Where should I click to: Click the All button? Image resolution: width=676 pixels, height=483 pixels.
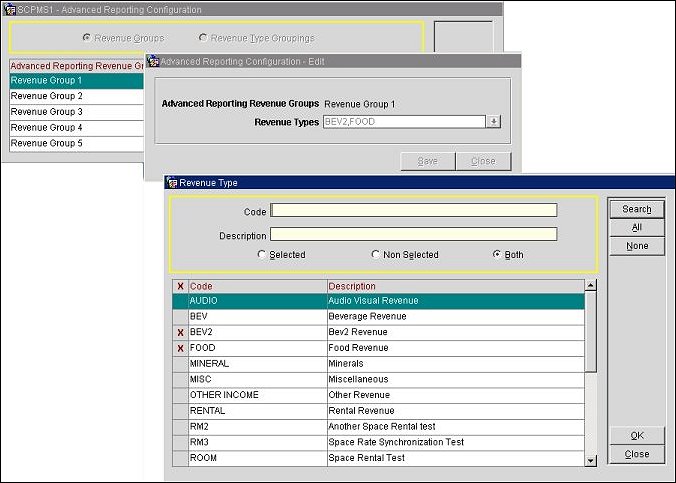(x=637, y=228)
